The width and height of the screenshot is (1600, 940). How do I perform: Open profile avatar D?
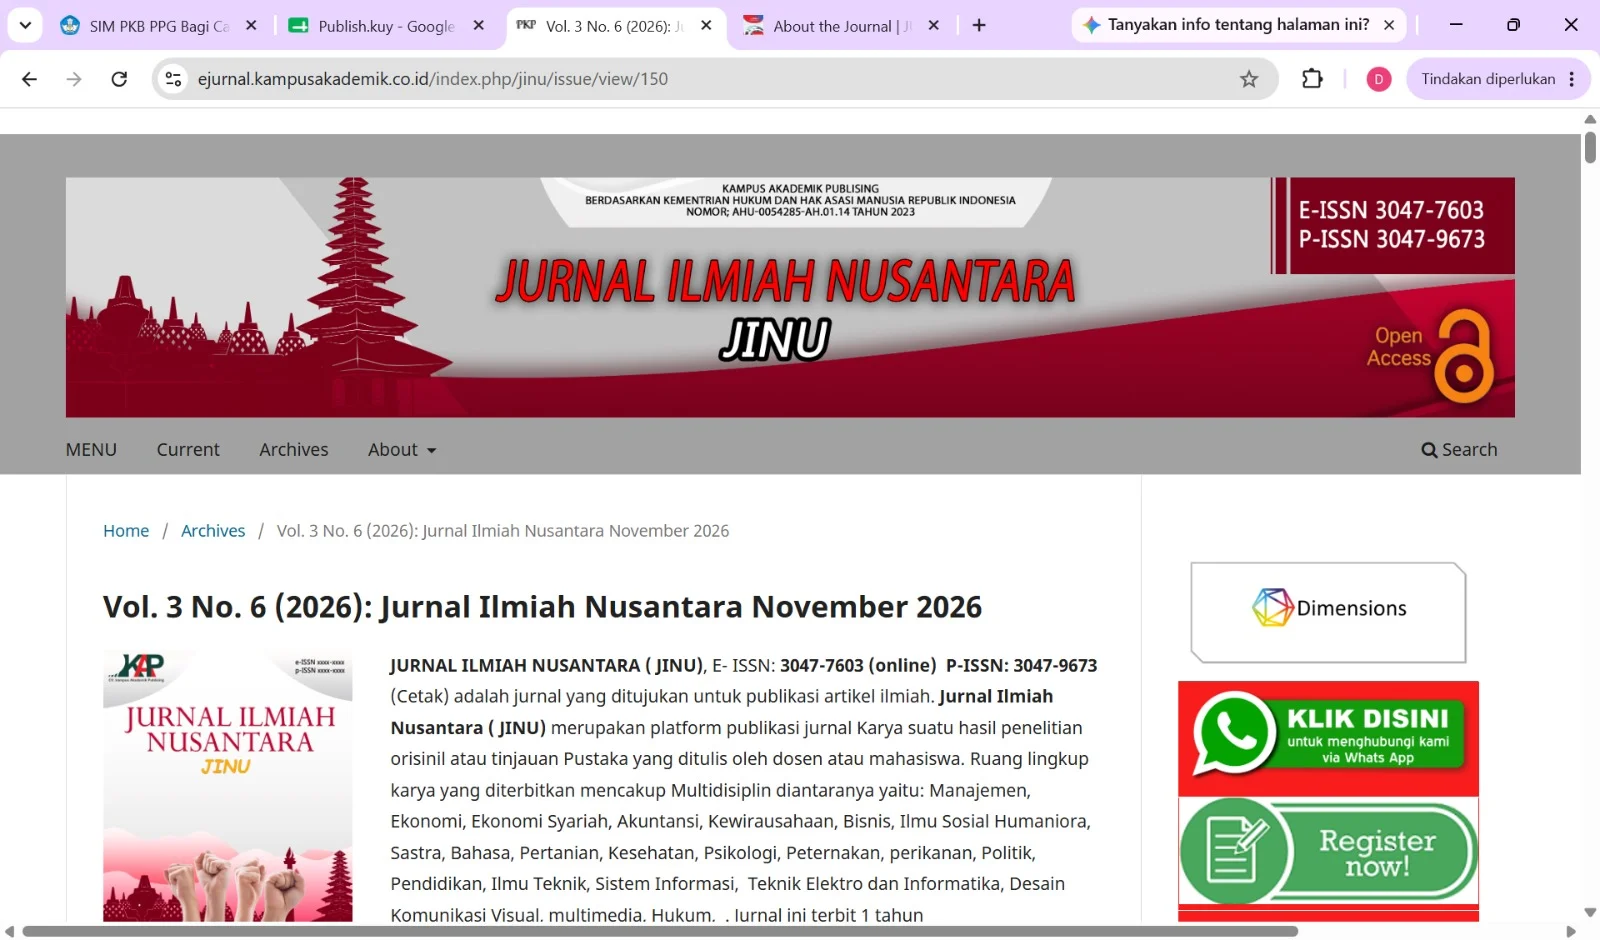1379,79
